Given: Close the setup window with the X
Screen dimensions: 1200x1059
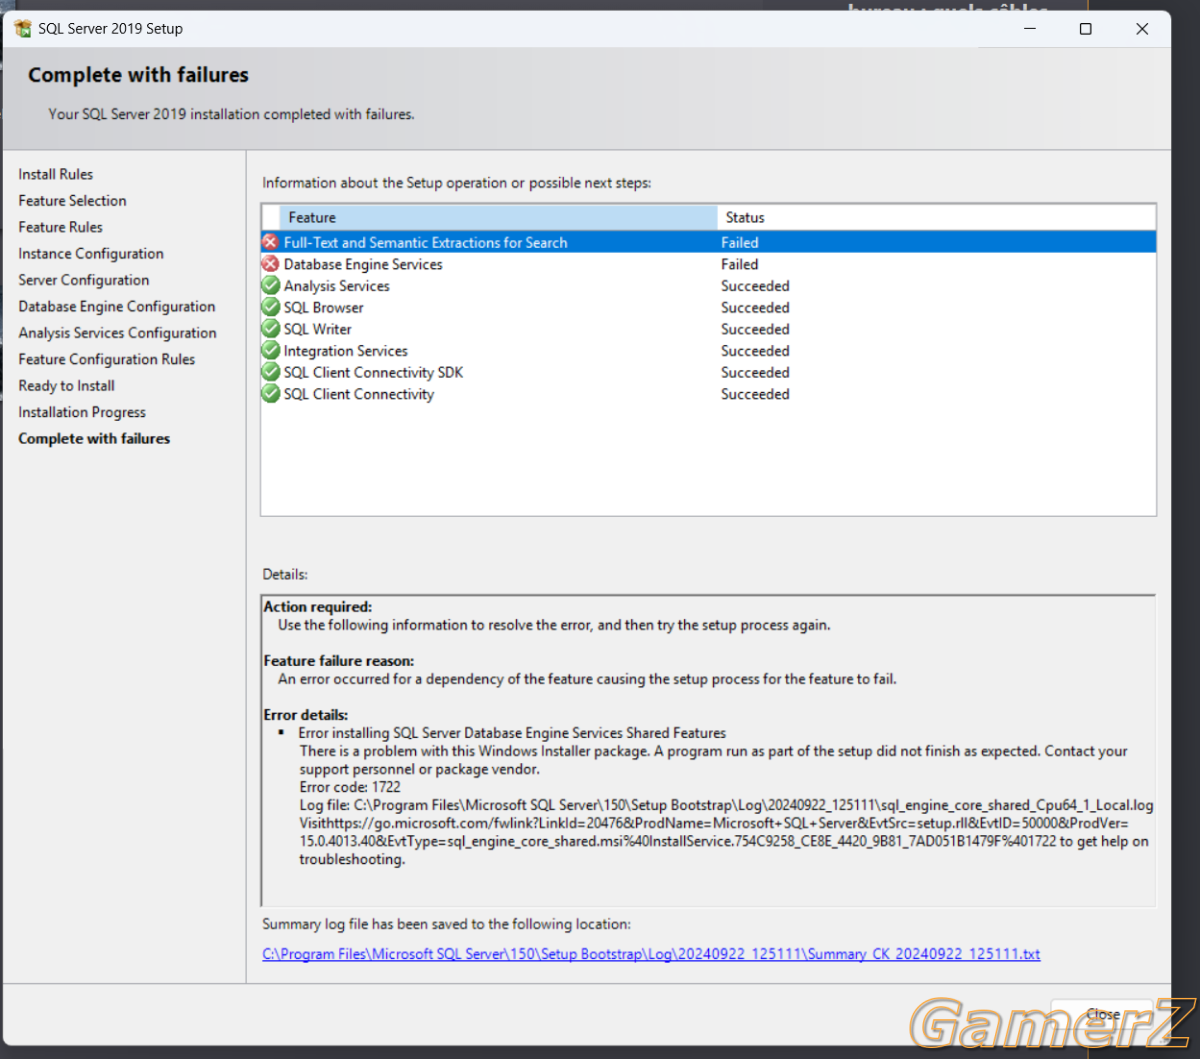Looking at the screenshot, I should (1142, 29).
